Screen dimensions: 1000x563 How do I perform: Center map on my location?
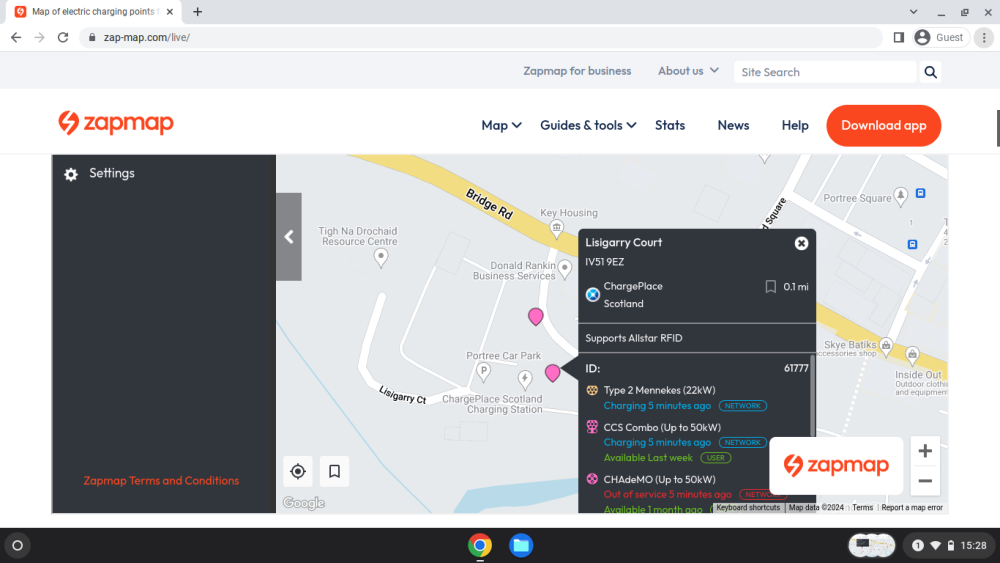click(x=298, y=472)
